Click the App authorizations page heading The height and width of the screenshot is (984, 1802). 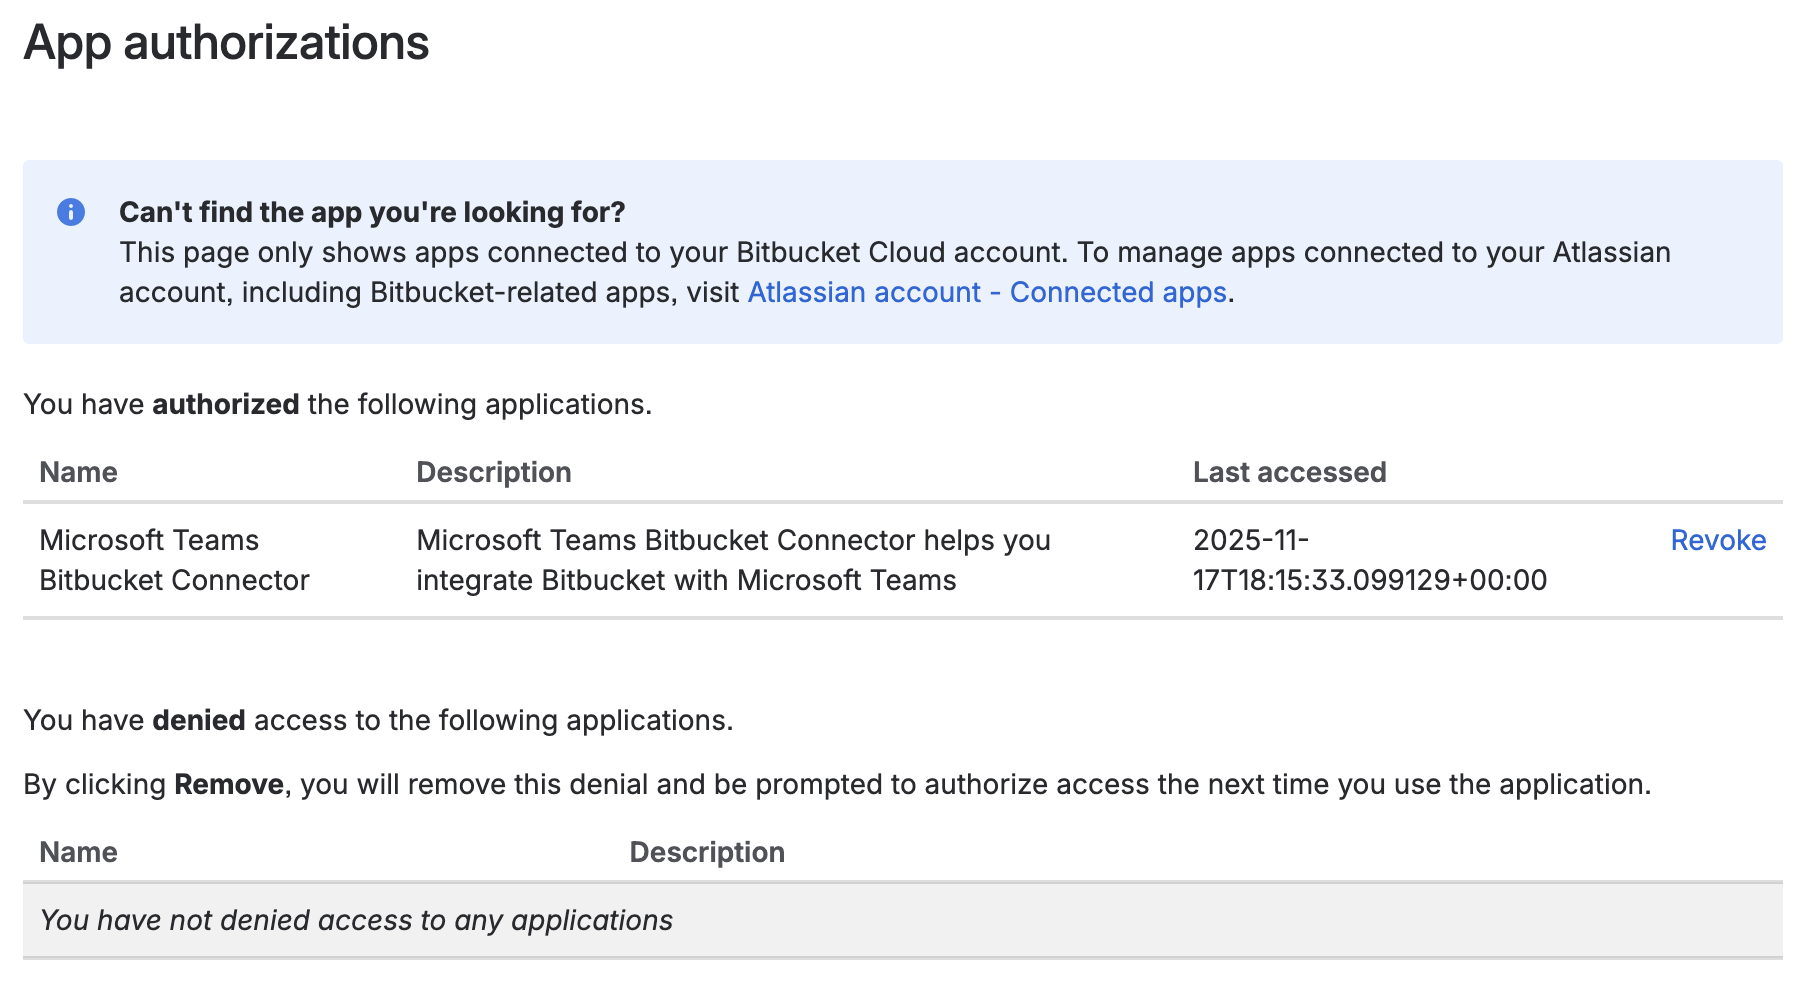pos(226,43)
